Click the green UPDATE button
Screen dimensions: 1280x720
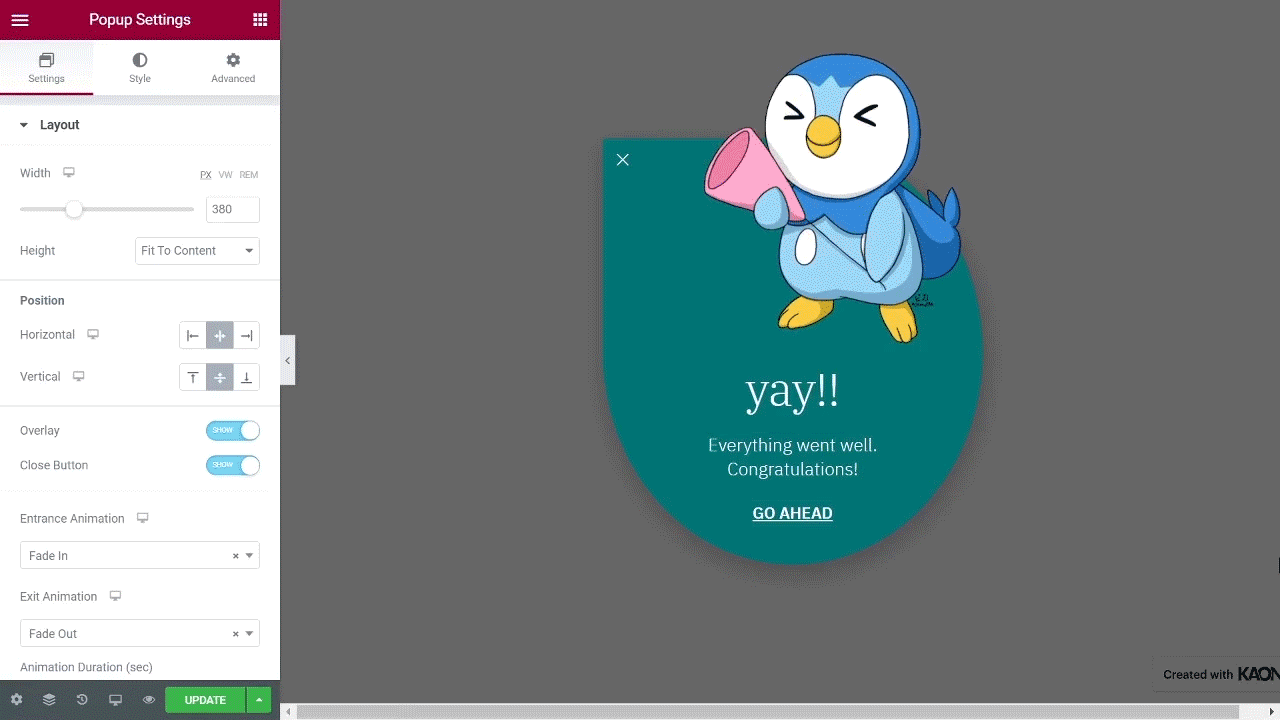point(205,700)
